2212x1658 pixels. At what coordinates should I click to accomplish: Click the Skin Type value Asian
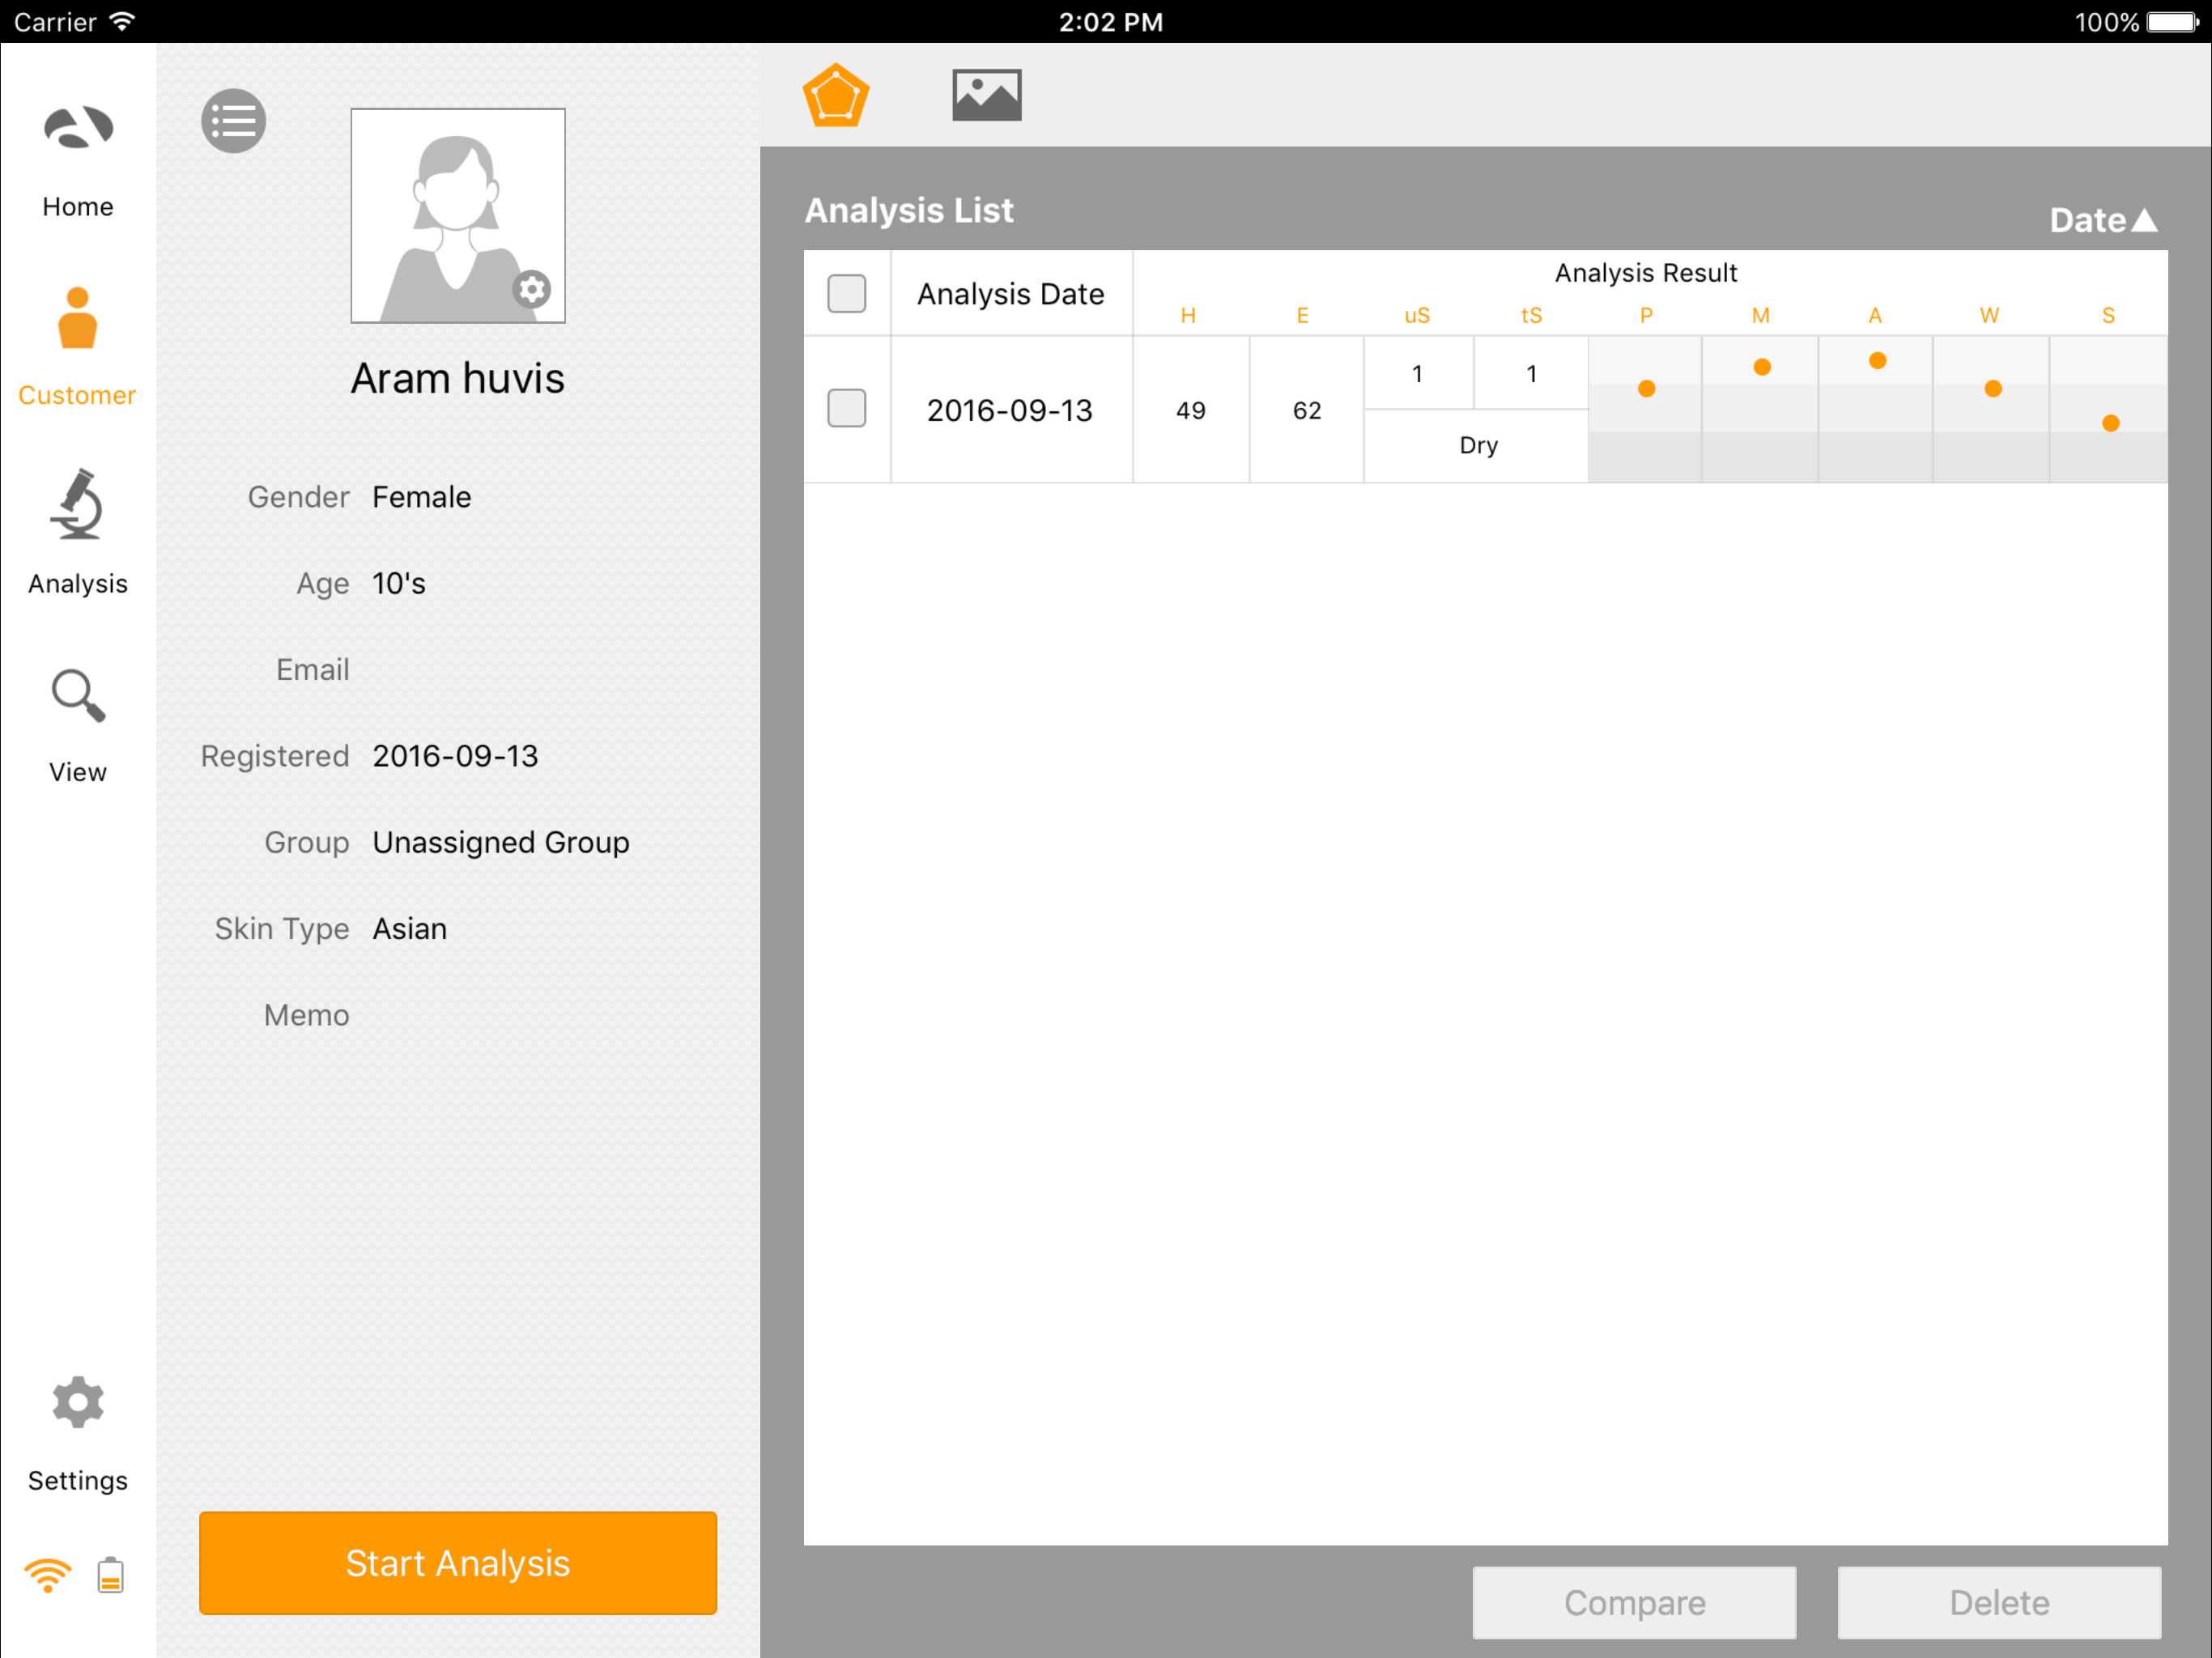coord(409,929)
